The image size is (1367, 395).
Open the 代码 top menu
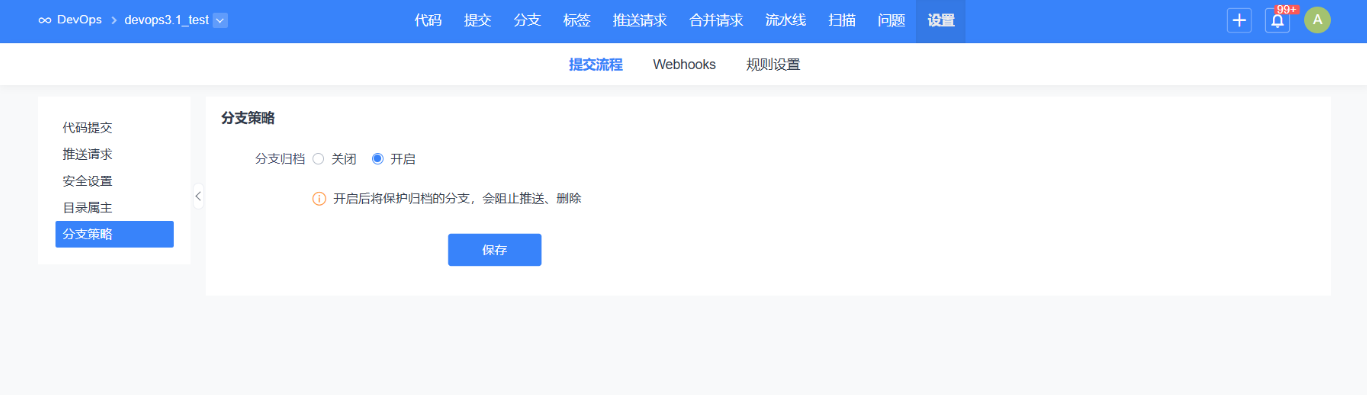[428, 20]
